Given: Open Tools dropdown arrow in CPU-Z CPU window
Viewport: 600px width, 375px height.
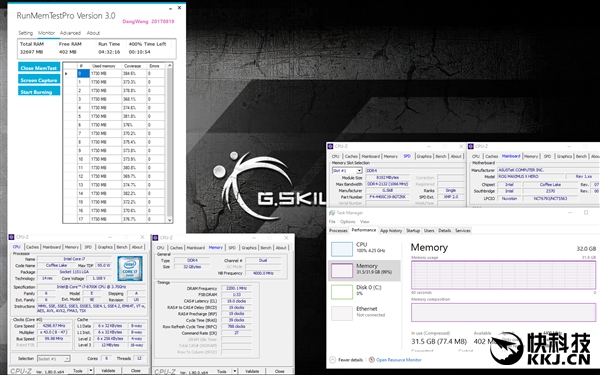Looking at the screenshot, I should coord(91,370).
